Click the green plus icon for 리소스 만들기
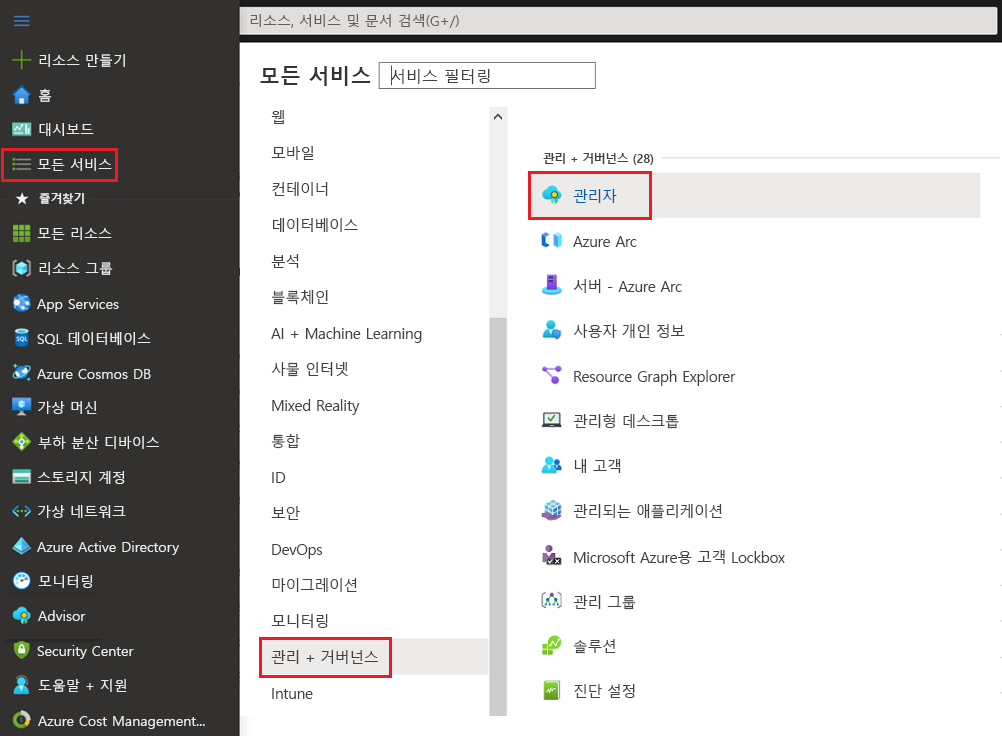Viewport: 1002px width, 736px height. [21, 60]
